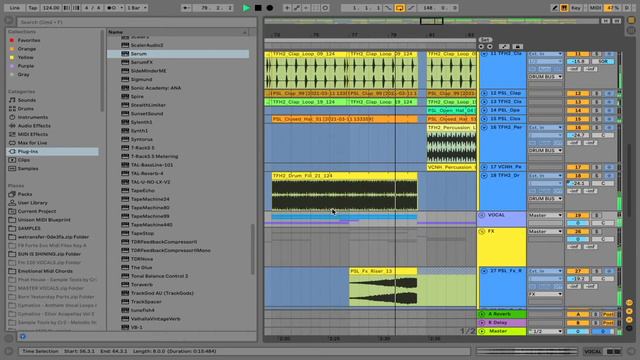Select the Plug-Ins category

click(53, 151)
